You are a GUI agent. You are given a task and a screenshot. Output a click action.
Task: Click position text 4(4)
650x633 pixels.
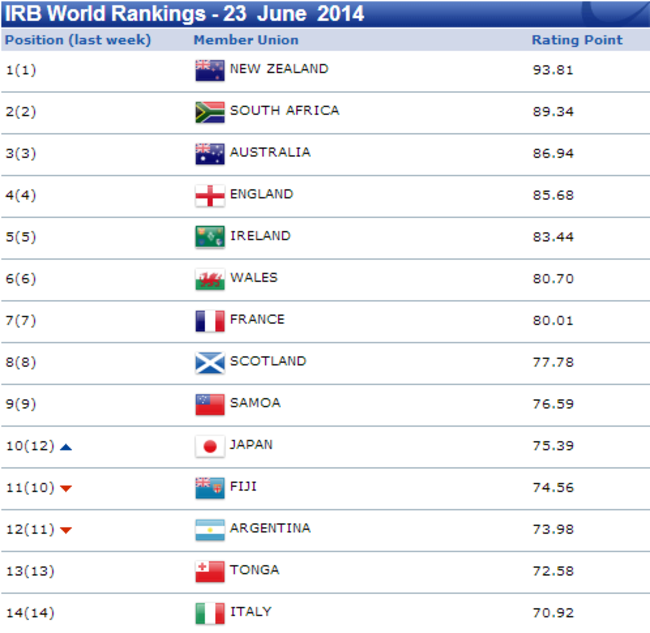(21, 195)
